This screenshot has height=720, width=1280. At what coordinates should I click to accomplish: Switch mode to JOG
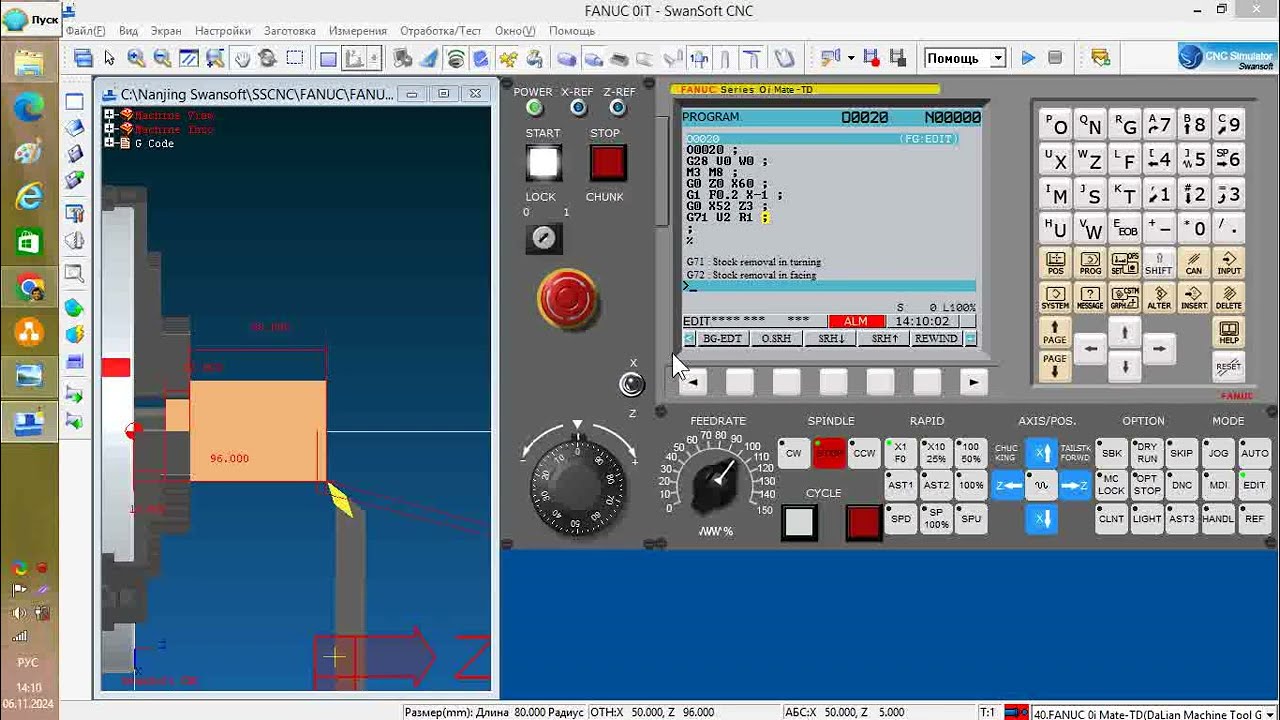tap(1218, 453)
